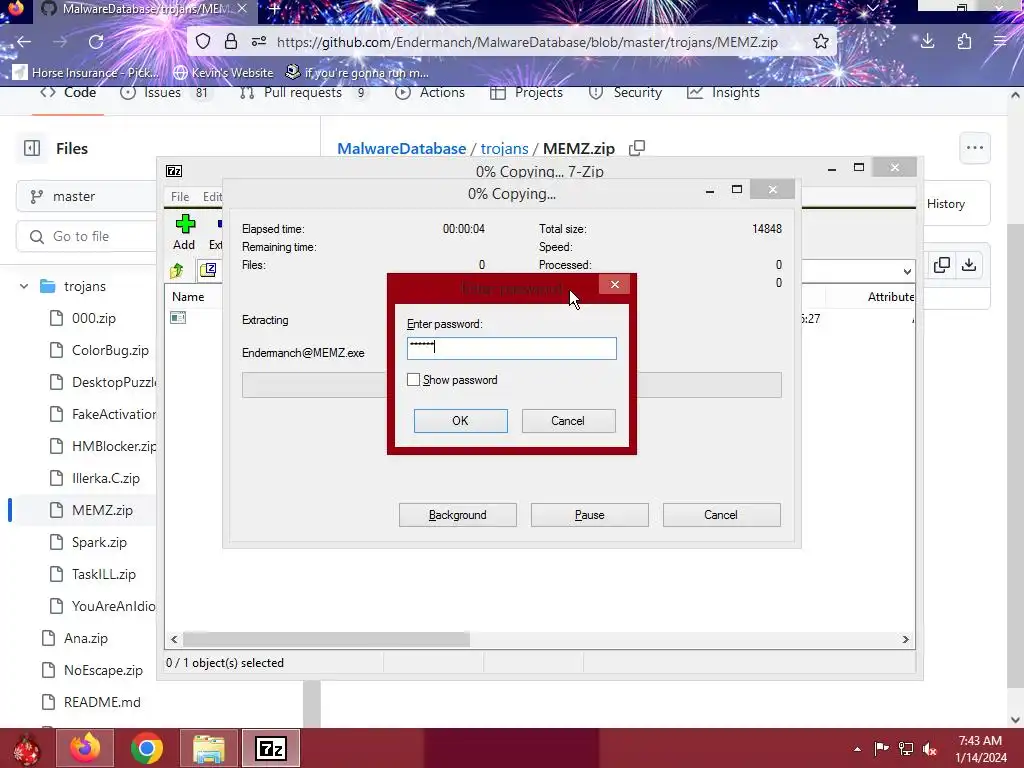Image resolution: width=1024 pixels, height=768 pixels.
Task: Open Firefox downloads panel
Action: [x=927, y=42]
